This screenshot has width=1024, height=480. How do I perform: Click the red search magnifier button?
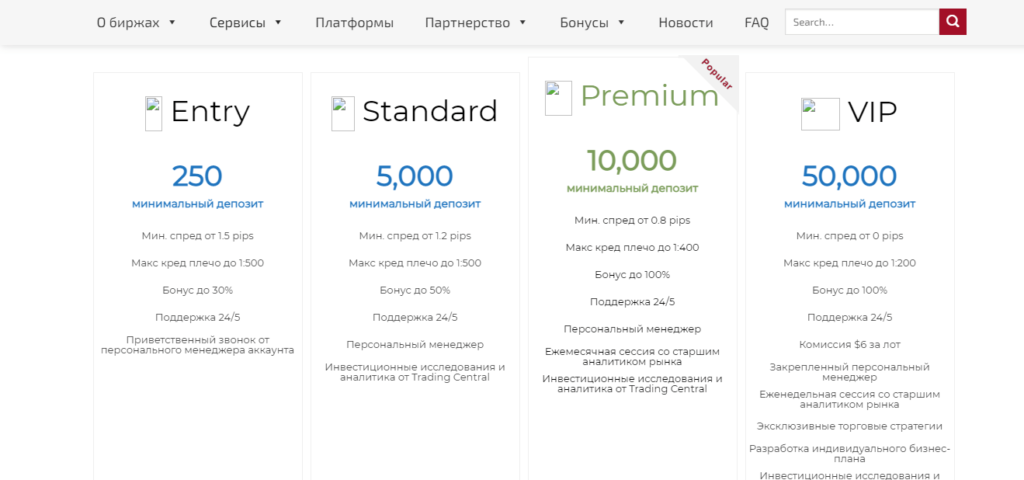(953, 22)
